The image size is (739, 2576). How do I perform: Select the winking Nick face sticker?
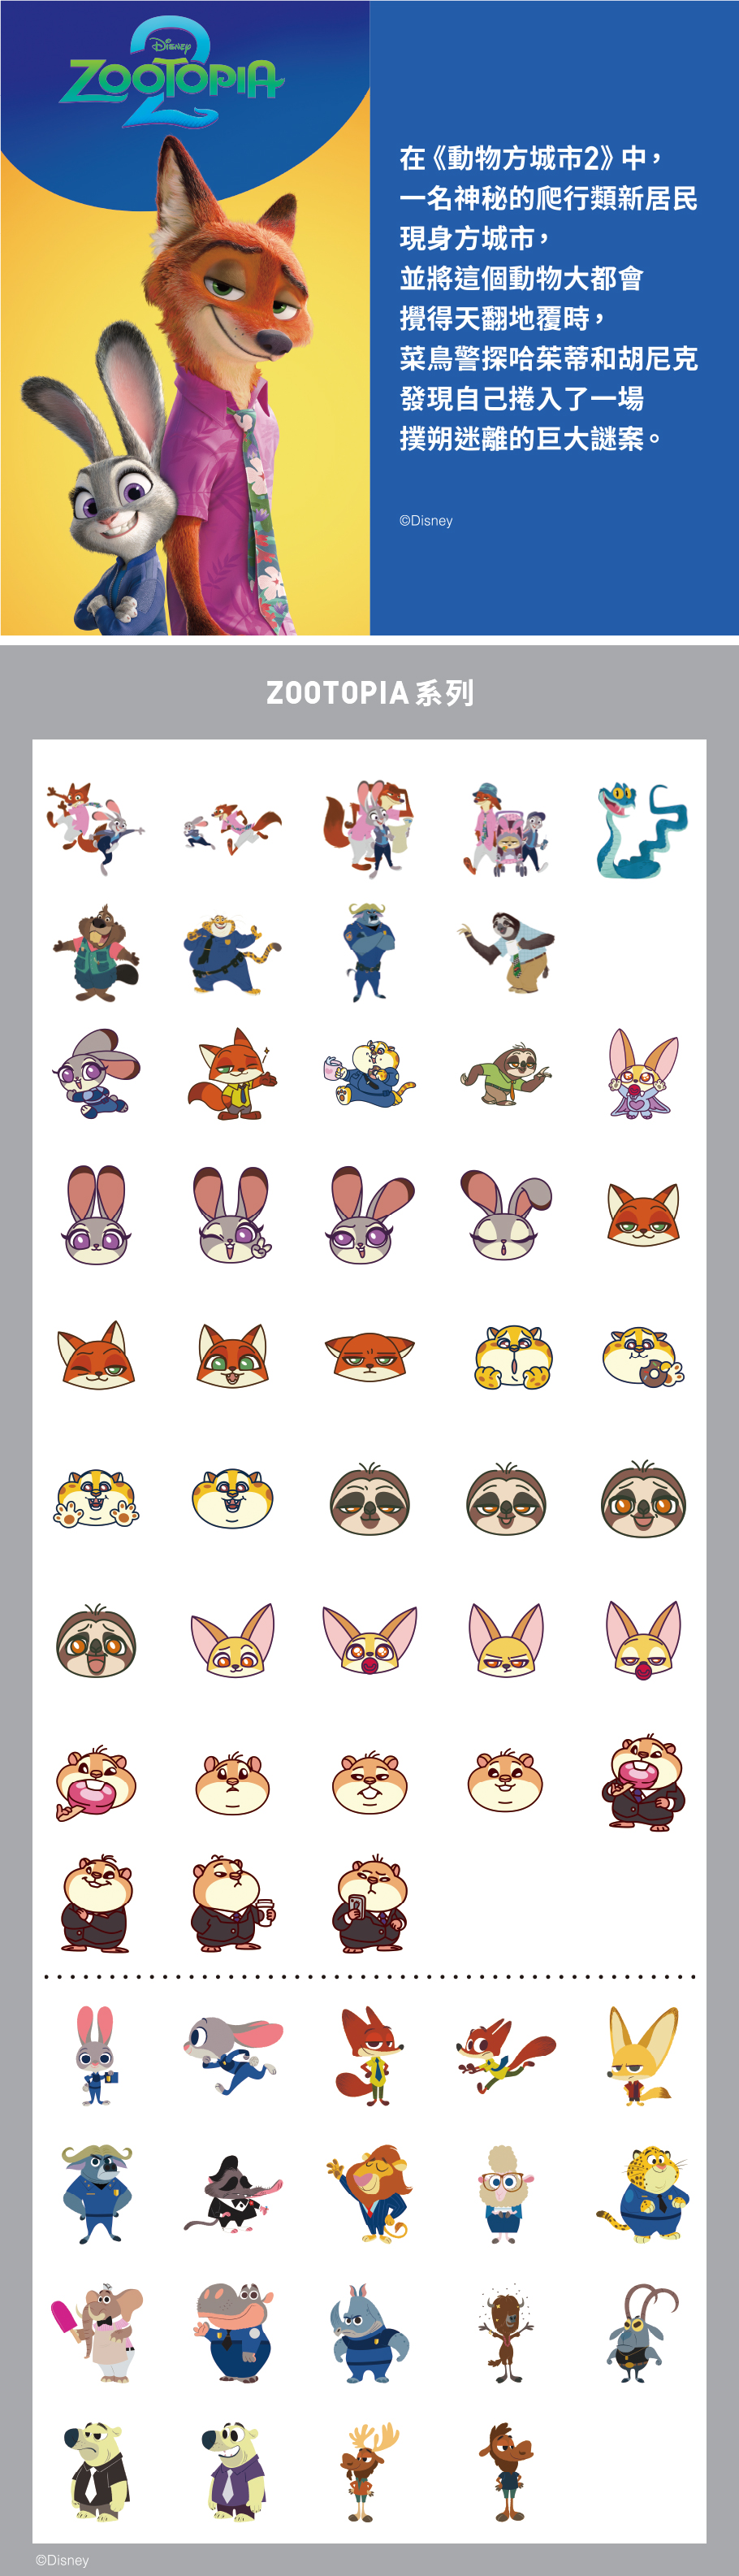pos(96,1356)
